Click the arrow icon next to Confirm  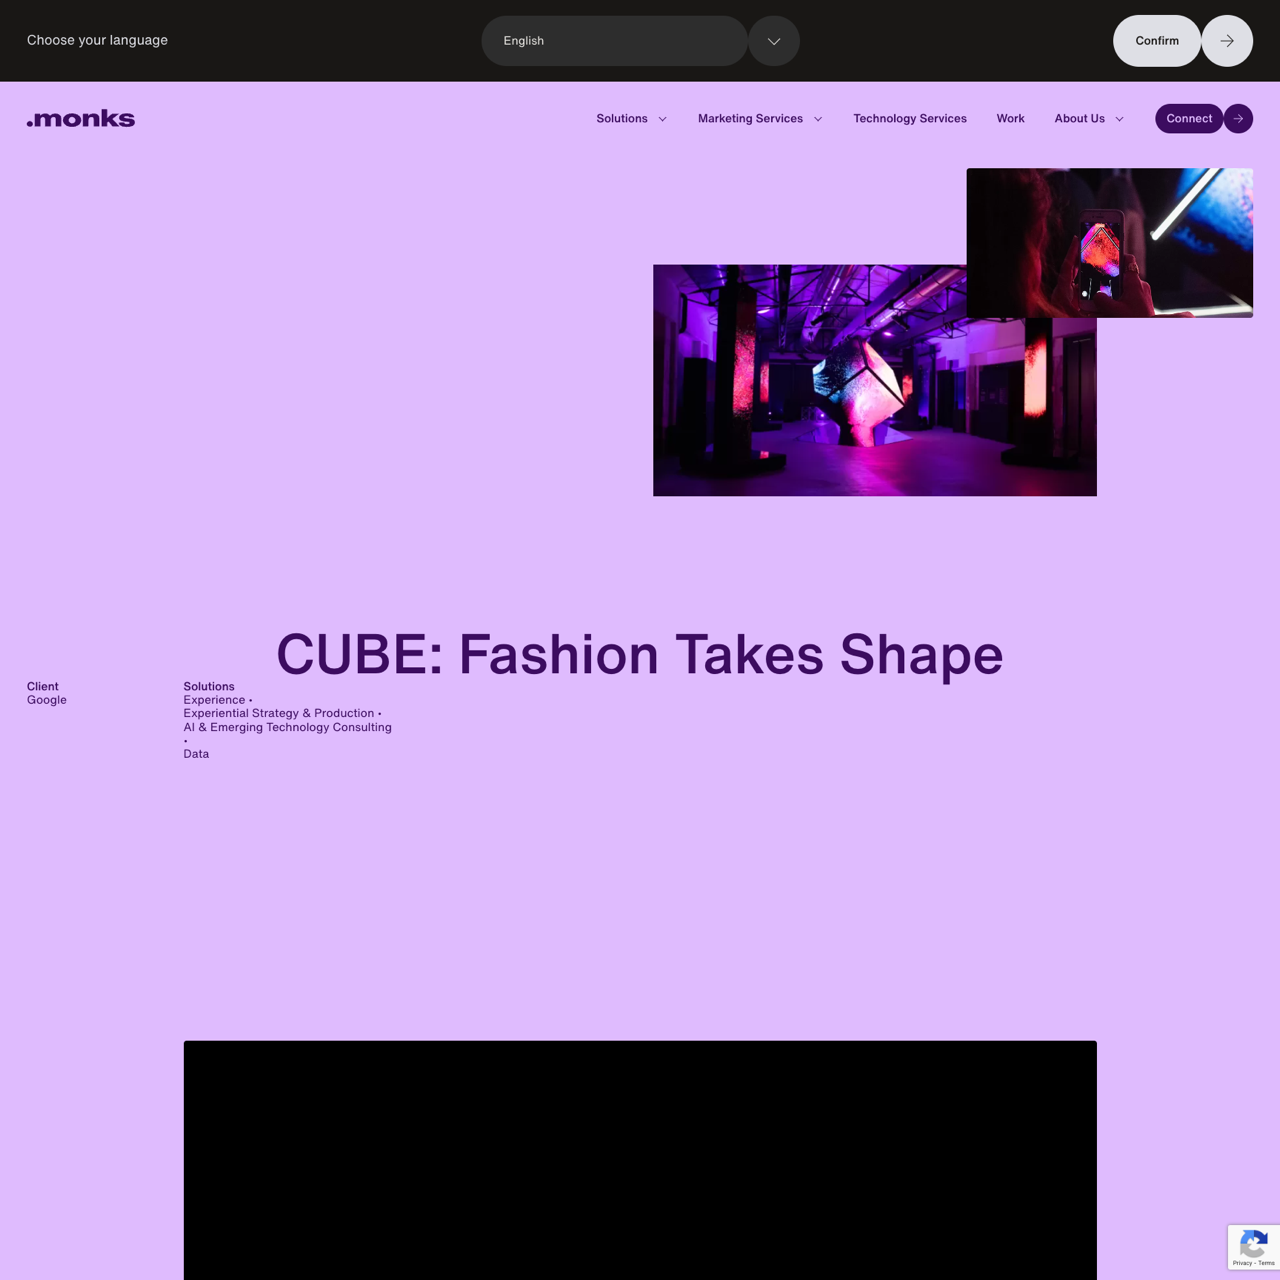click(x=1227, y=41)
